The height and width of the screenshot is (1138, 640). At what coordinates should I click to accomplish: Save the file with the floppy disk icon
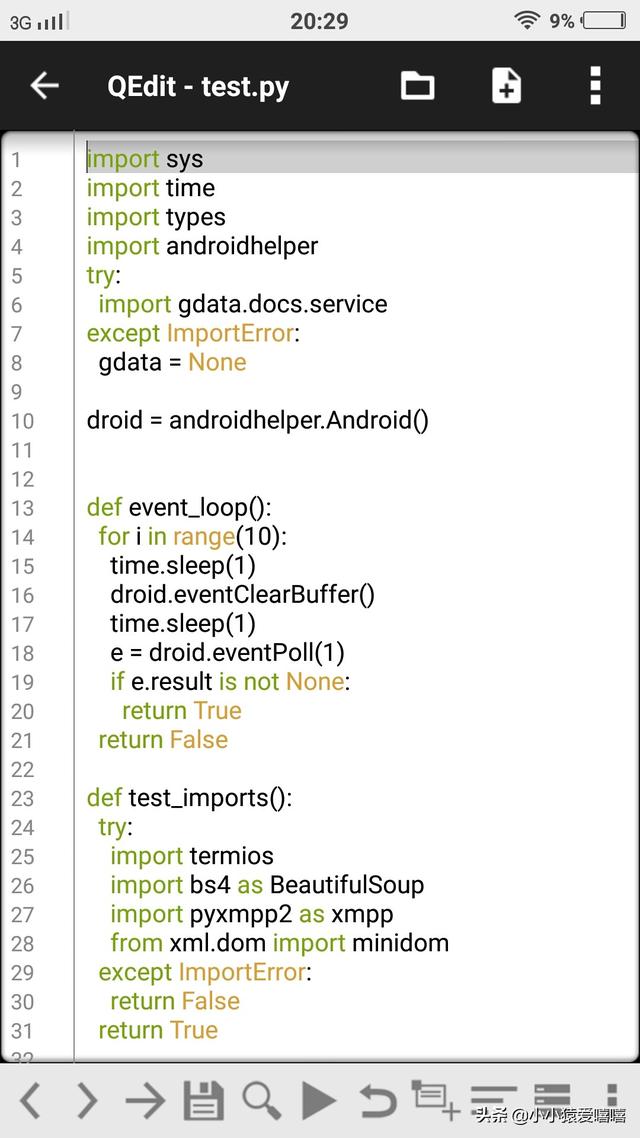click(x=203, y=1100)
